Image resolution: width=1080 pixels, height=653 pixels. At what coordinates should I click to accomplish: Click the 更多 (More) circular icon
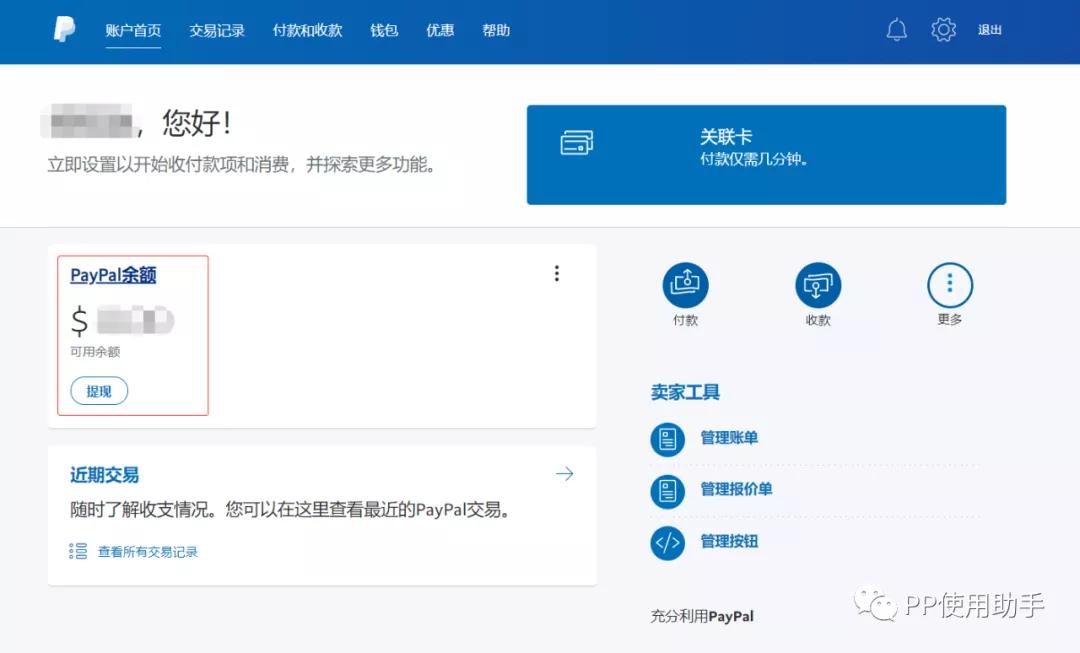pos(949,283)
